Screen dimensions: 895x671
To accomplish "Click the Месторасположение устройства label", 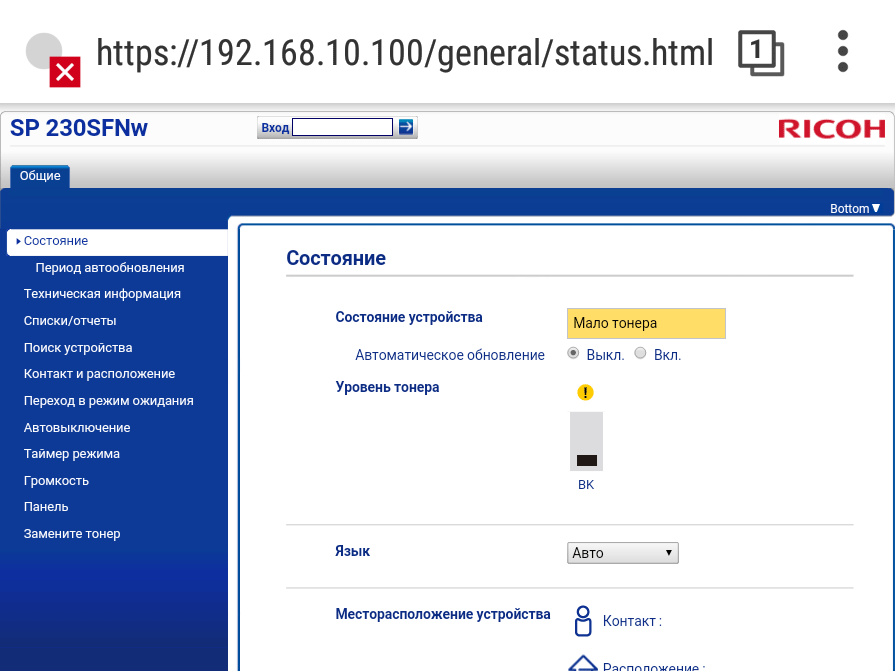I will click(443, 614).
